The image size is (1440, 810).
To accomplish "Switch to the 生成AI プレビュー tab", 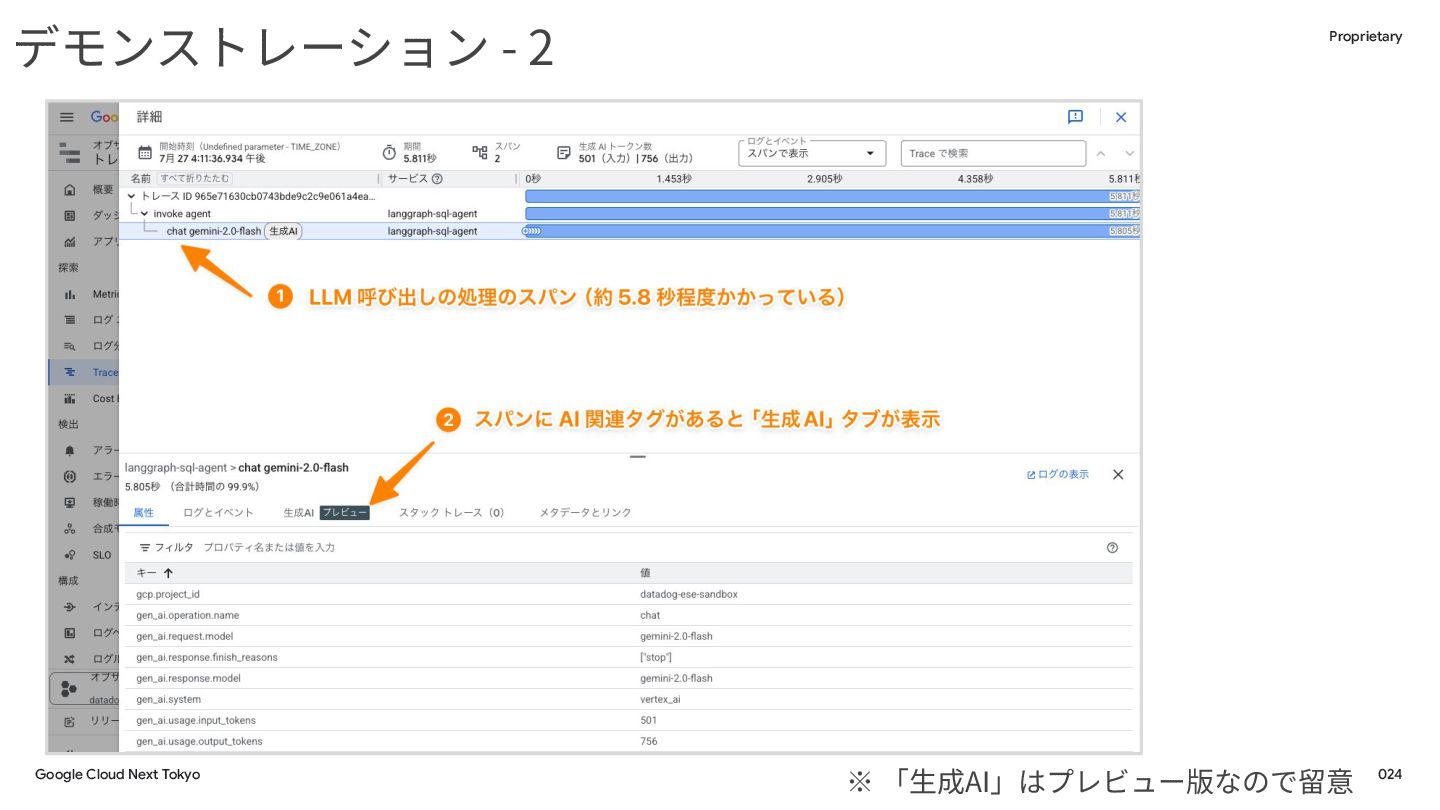I will [326, 512].
